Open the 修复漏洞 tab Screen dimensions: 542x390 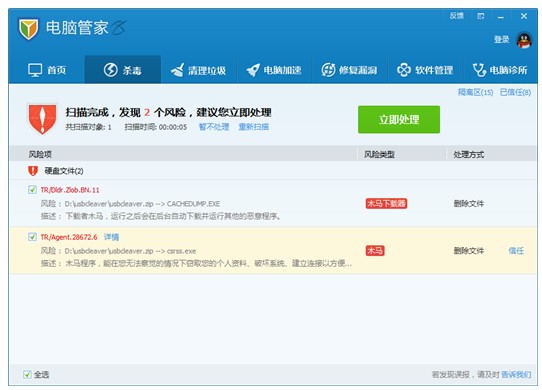(x=349, y=70)
